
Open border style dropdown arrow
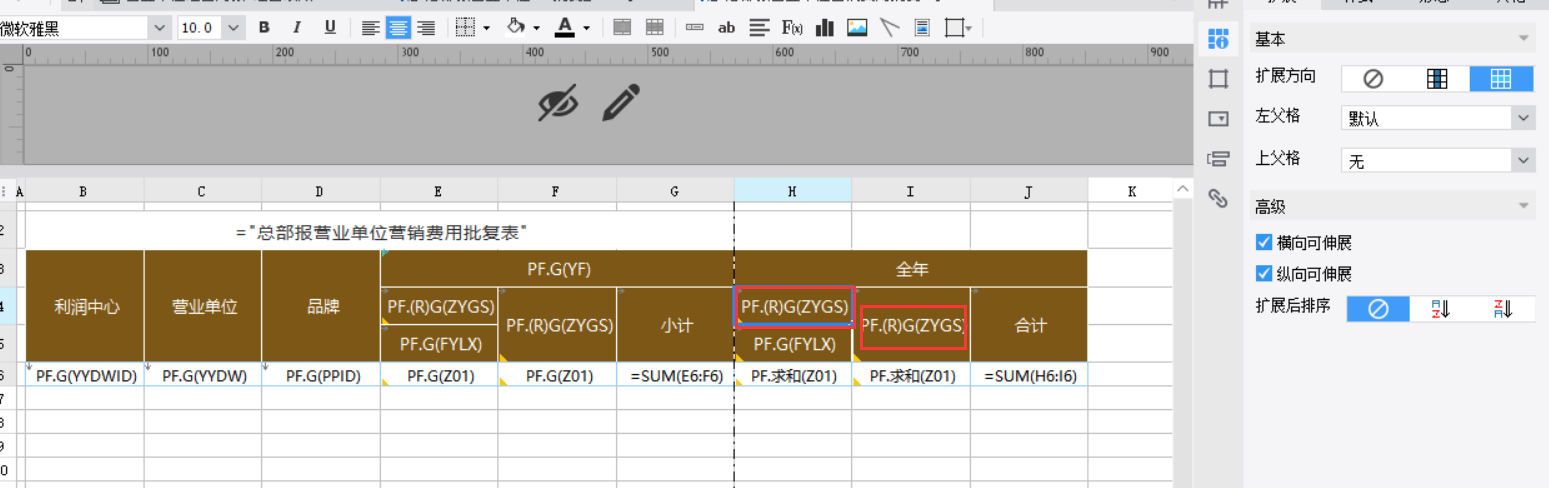tap(487, 28)
